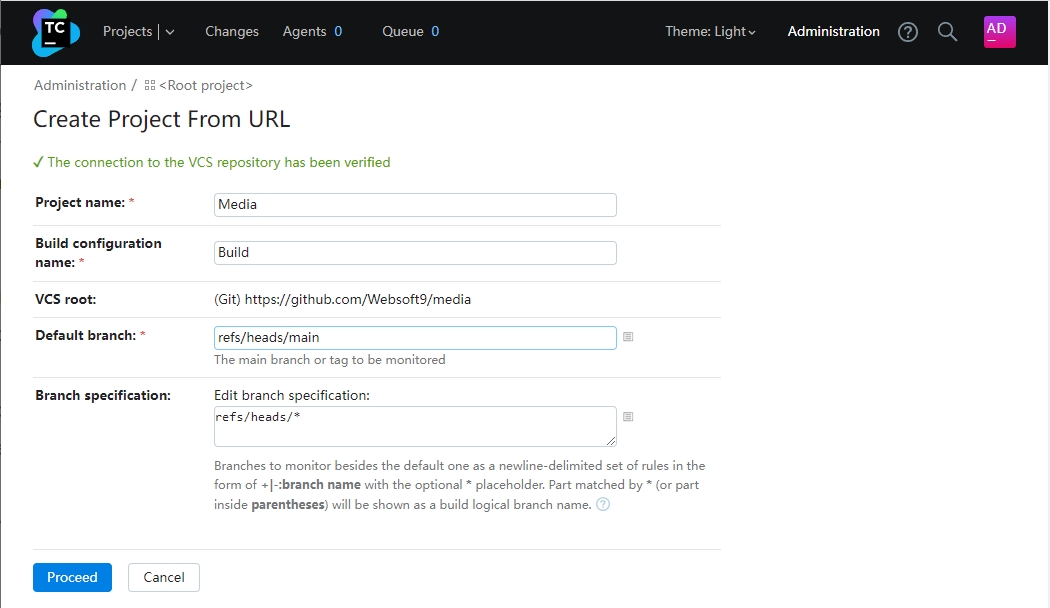Open the Theme: Light dropdown
The height and width of the screenshot is (608, 1050).
point(710,32)
